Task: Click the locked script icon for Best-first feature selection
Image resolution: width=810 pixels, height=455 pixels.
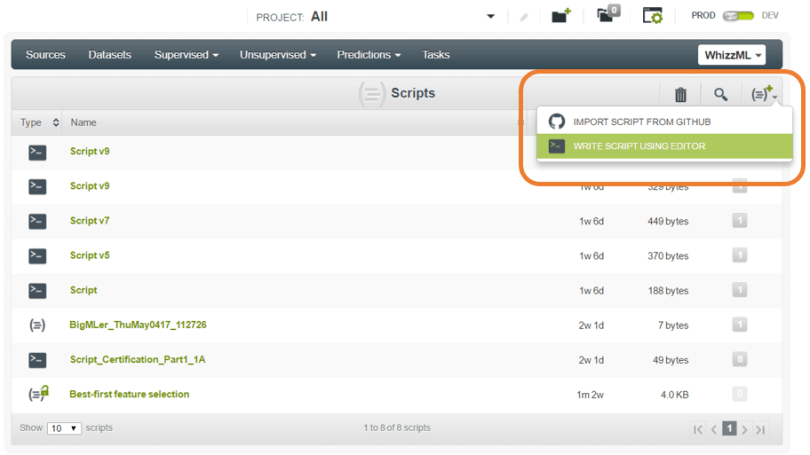Action: (x=37, y=394)
